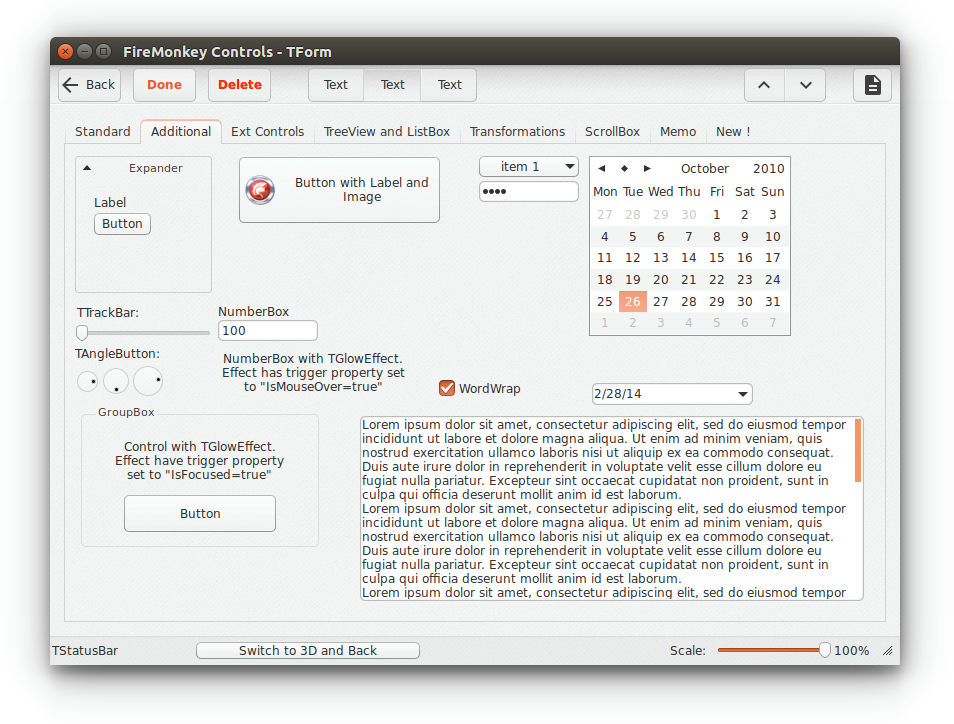This screenshot has width=954, height=724.
Task: Select greyed day 7 in last calendar row
Action: [x=773, y=323]
